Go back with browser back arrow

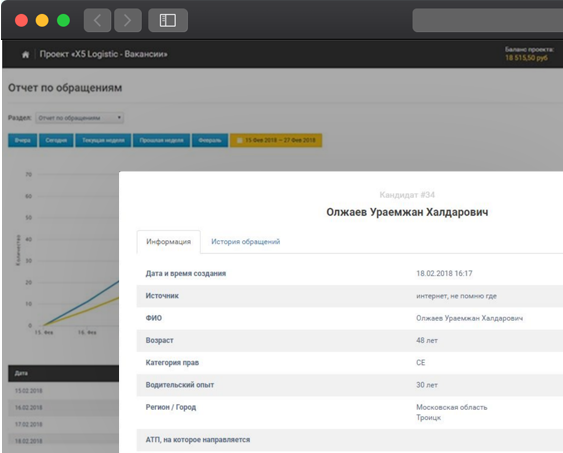pyautogui.click(x=97, y=20)
